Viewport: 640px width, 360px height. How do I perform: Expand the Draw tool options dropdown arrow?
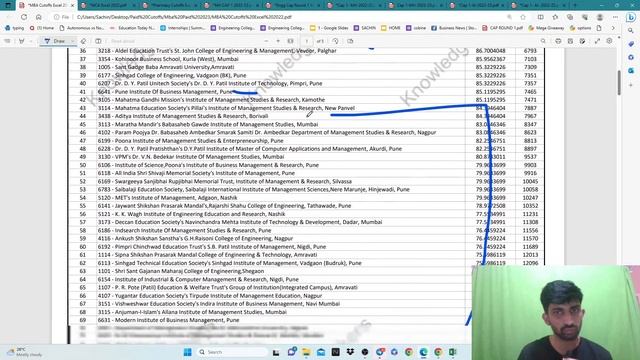coord(73,41)
